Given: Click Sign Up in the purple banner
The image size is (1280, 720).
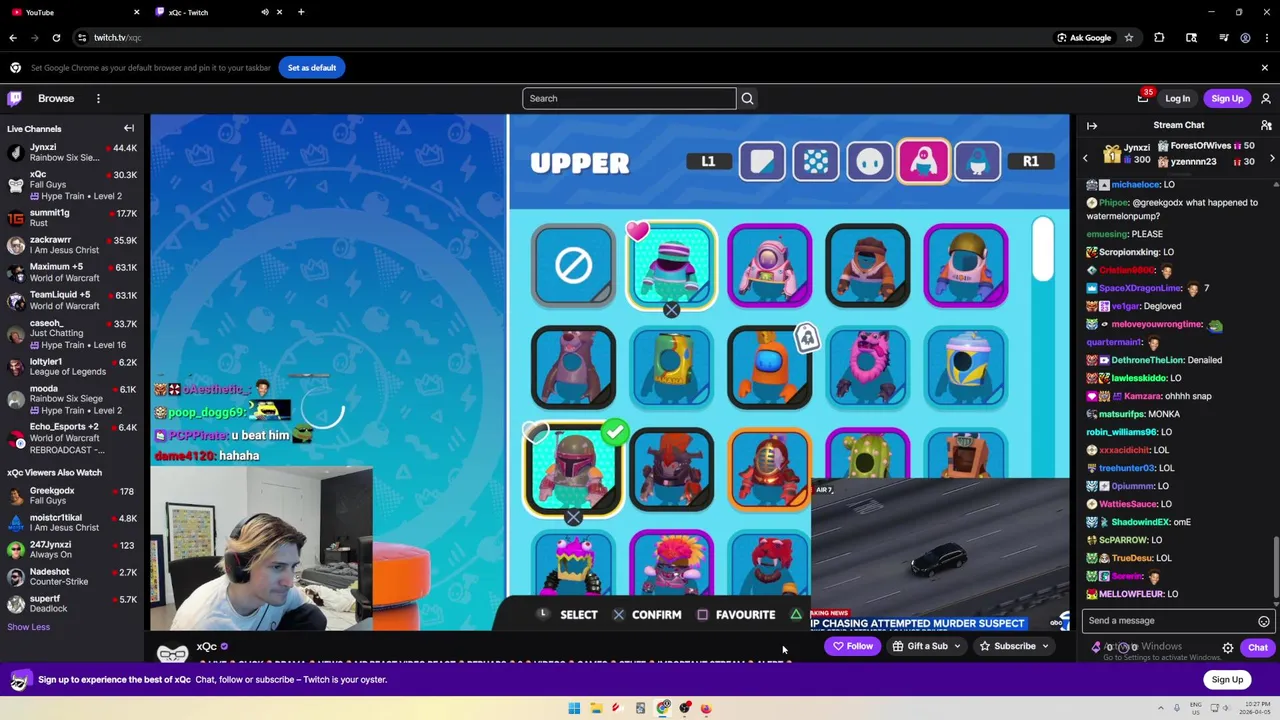Looking at the screenshot, I should coord(1227,680).
